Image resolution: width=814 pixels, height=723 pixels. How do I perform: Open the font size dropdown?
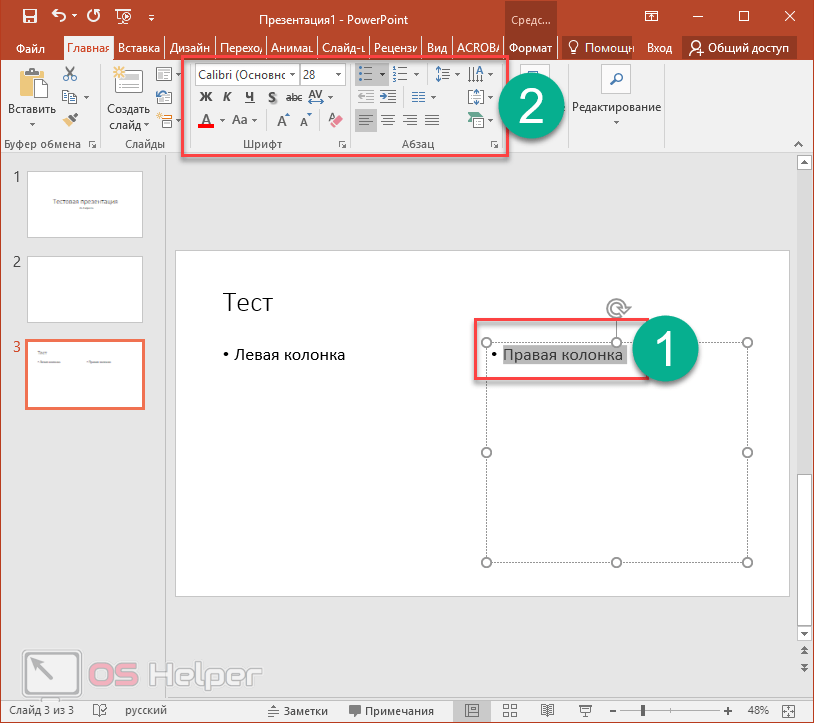click(x=338, y=74)
